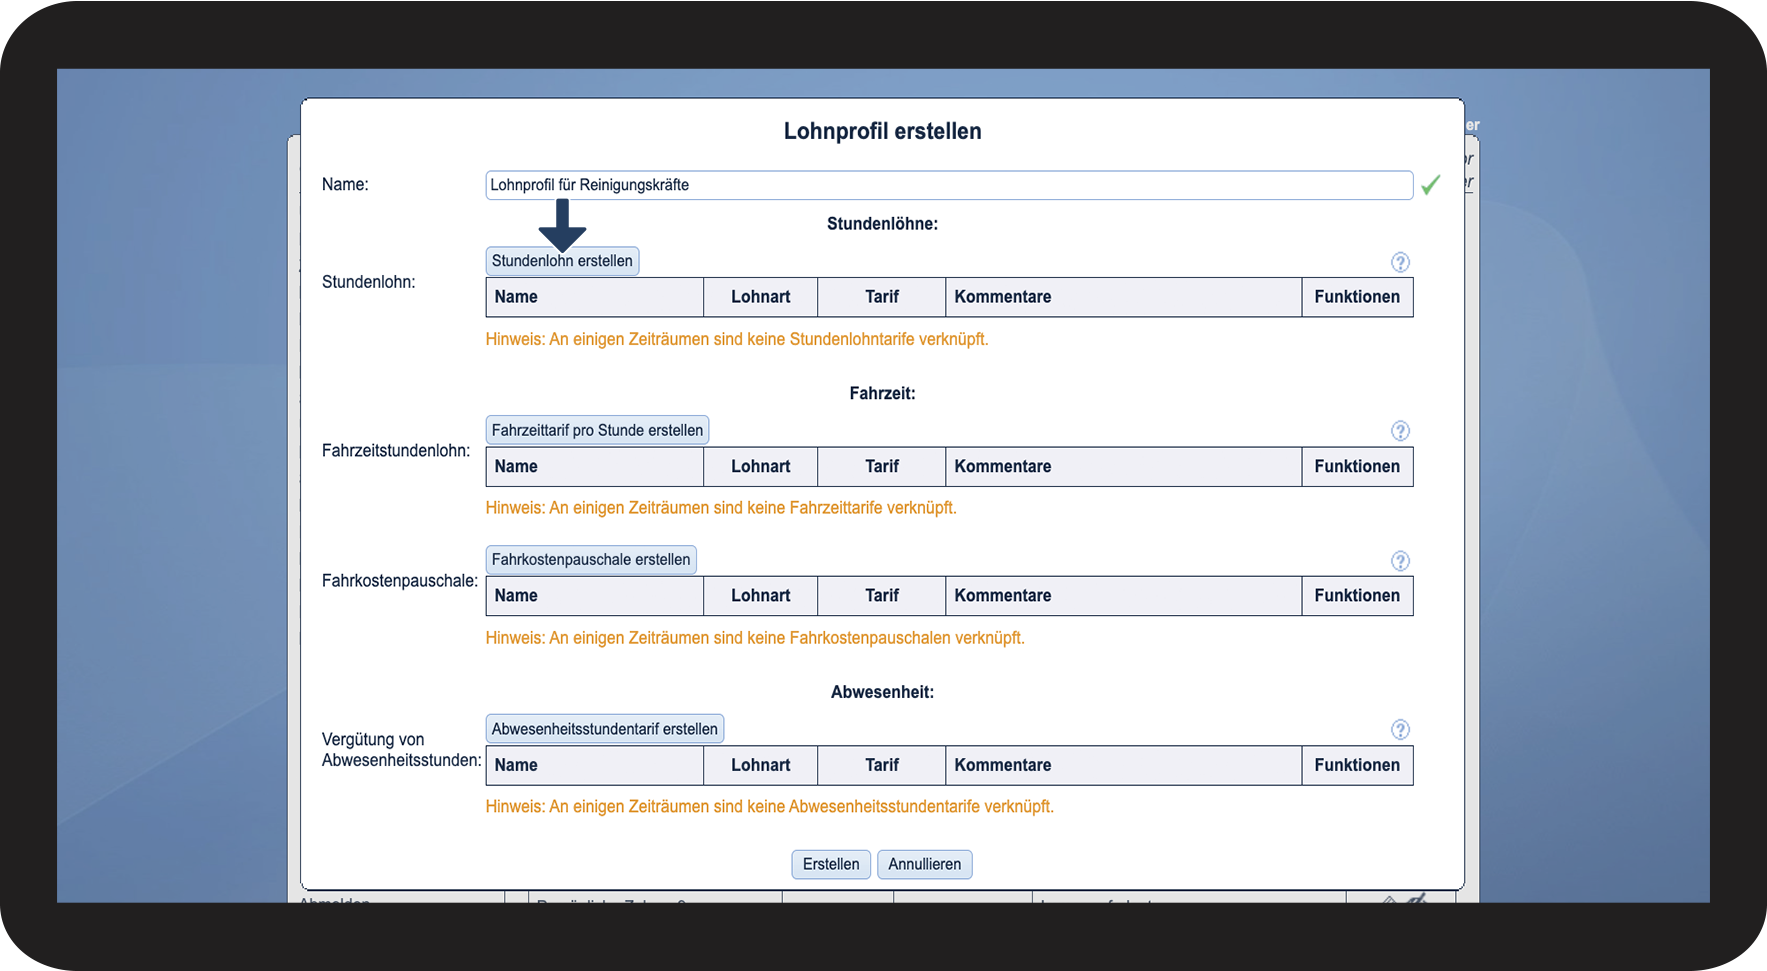Screen dimensions: 1767x971
Task: Select 'Lohnart' column header in Stundenlohn table
Action: click(761, 297)
